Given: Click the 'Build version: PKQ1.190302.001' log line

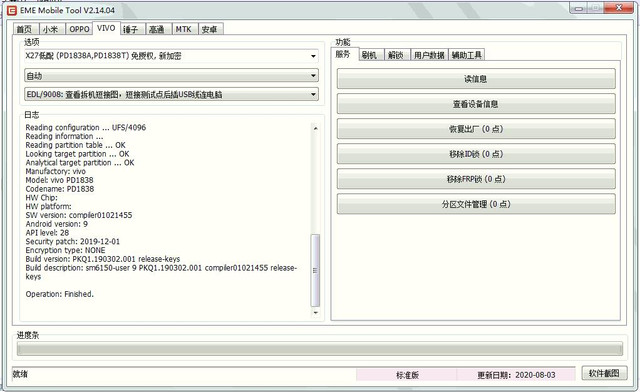Looking at the screenshot, I should click(103, 259).
